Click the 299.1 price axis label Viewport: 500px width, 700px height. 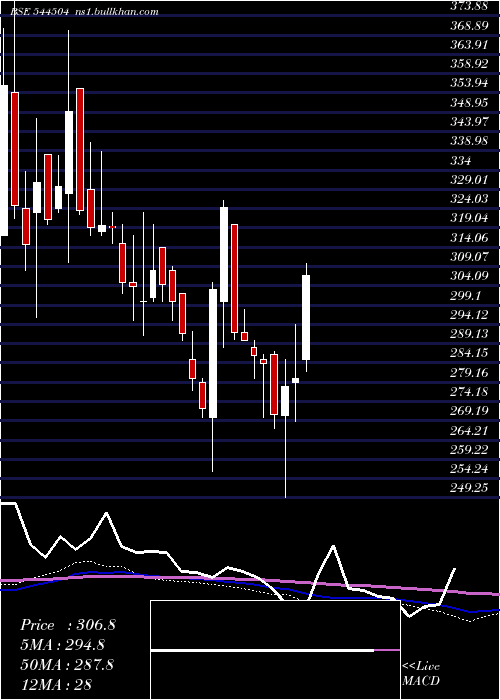click(466, 296)
